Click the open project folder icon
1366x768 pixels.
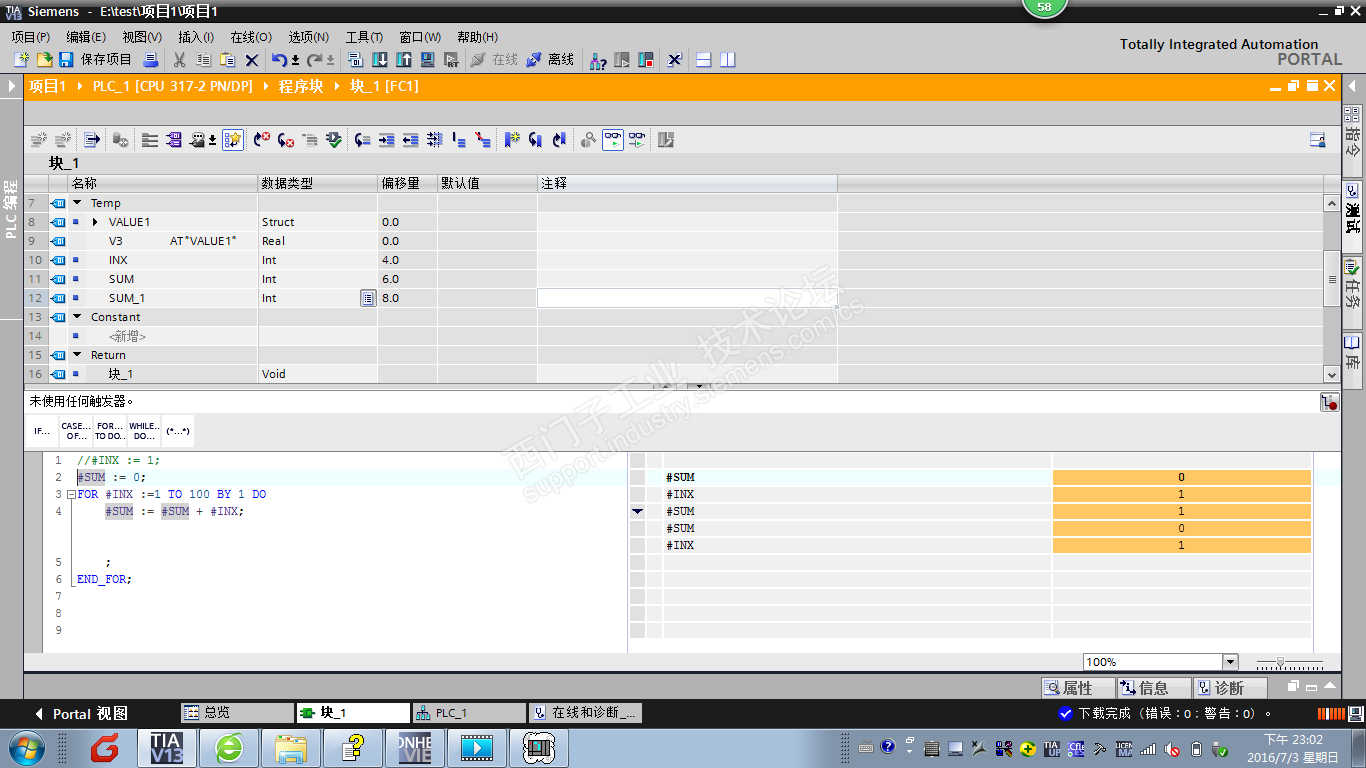point(44,60)
